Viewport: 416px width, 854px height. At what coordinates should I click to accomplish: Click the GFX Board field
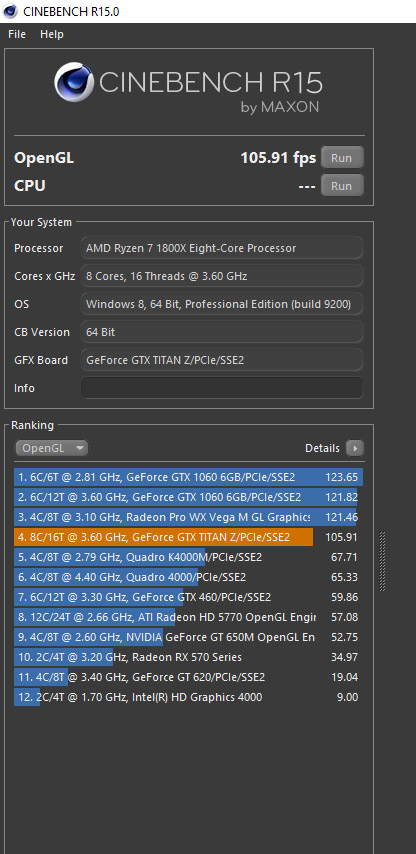(x=222, y=360)
